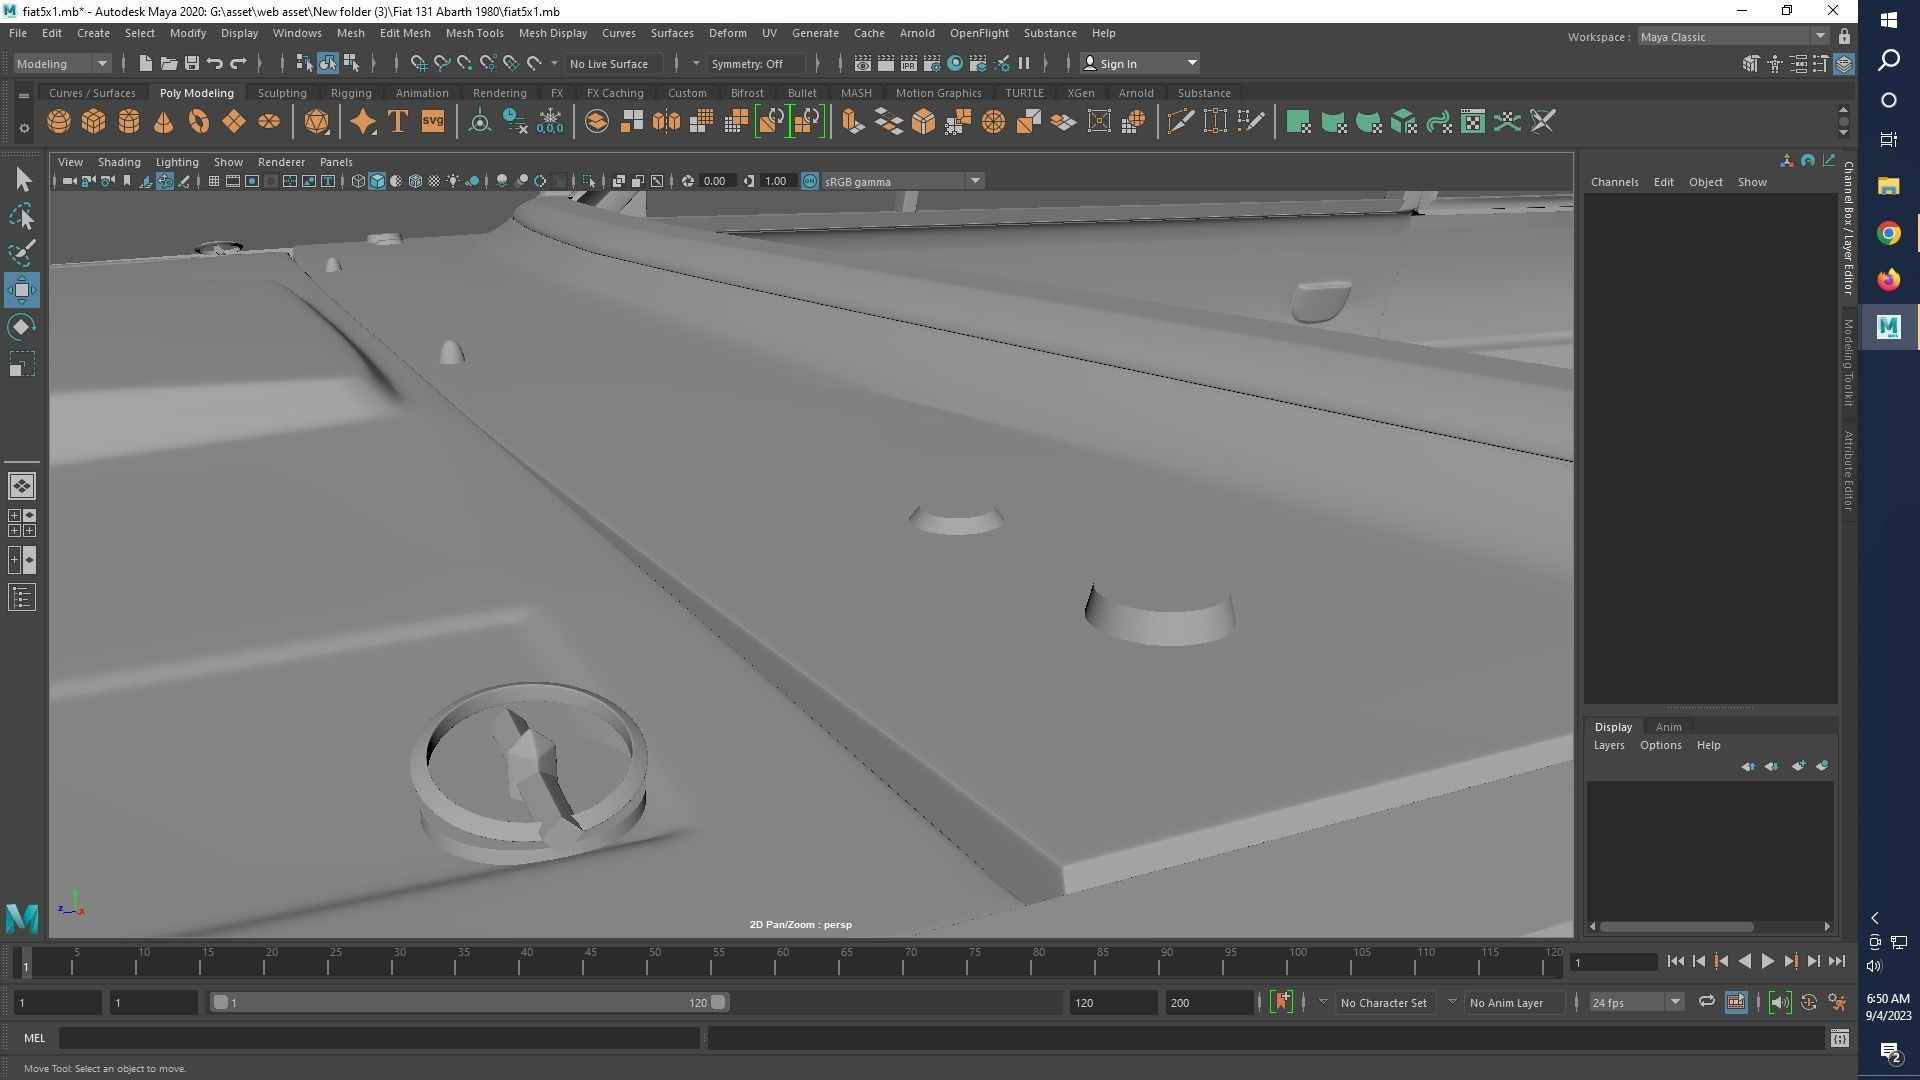Choose the Rotate tool in the toolbox
Viewport: 1920px width, 1080px height.
click(22, 327)
